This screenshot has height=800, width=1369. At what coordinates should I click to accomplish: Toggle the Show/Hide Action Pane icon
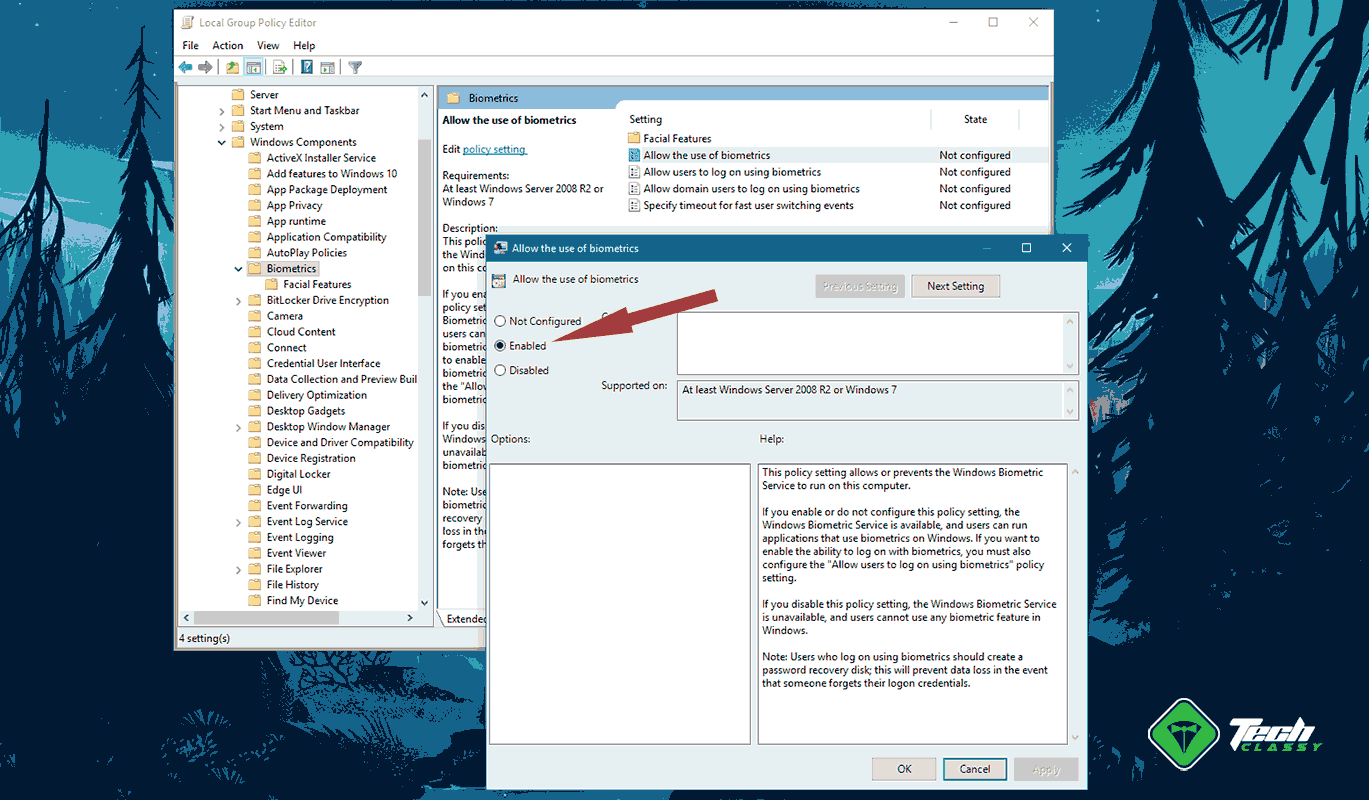coord(327,67)
